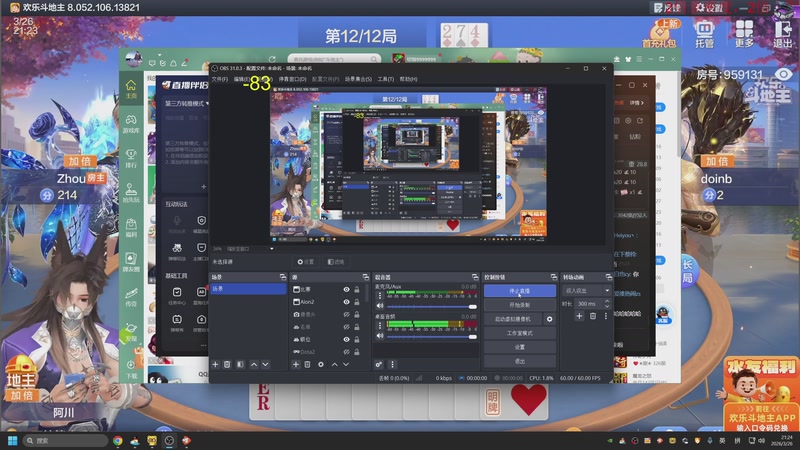Move the source up in the list
800x450 pixels.
click(x=334, y=364)
